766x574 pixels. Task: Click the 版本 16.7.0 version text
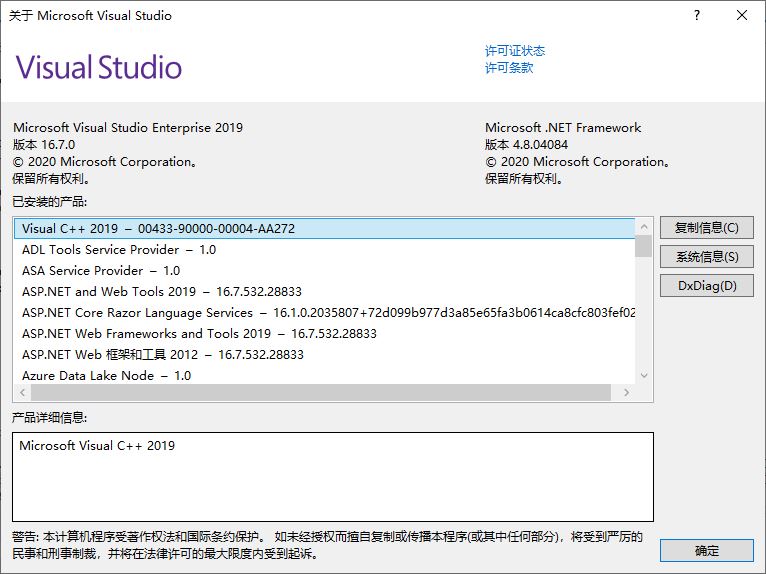[44, 145]
